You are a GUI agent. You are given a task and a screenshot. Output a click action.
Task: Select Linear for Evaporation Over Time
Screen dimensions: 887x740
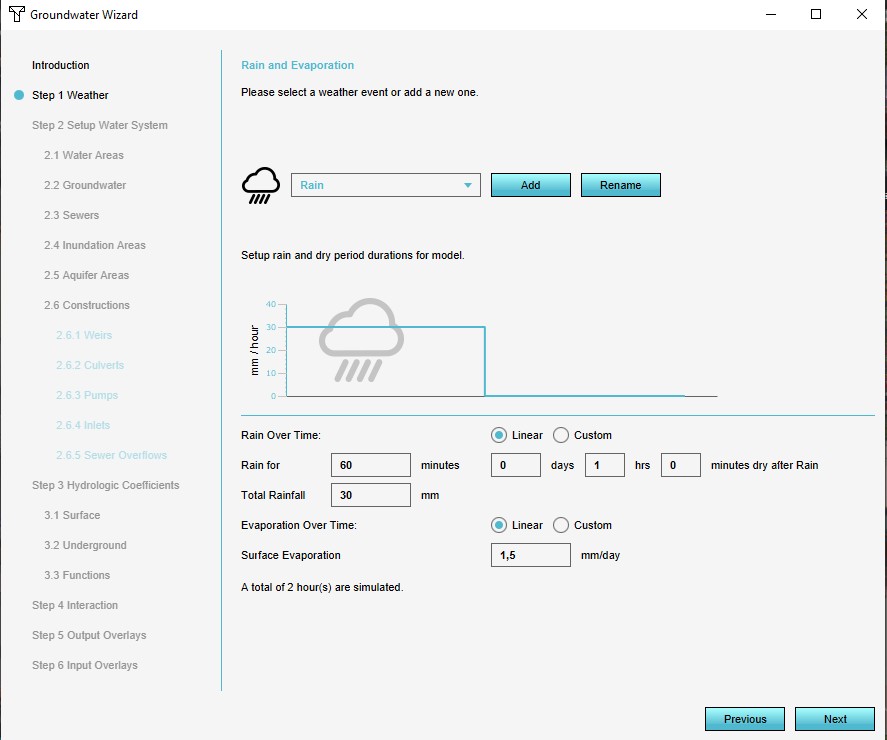coord(499,525)
